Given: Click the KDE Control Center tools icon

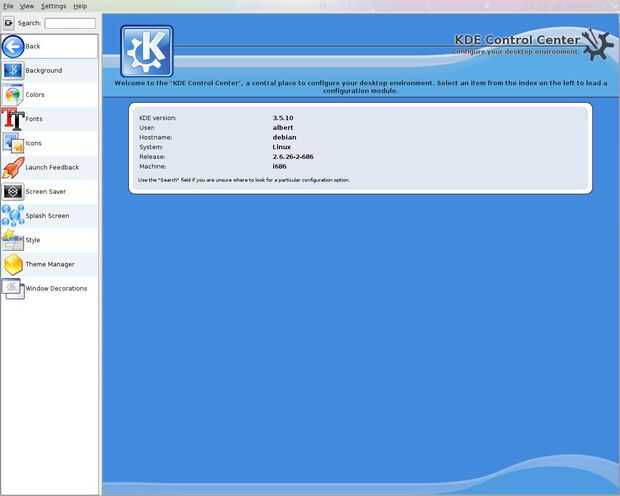Looking at the screenshot, I should [597, 43].
